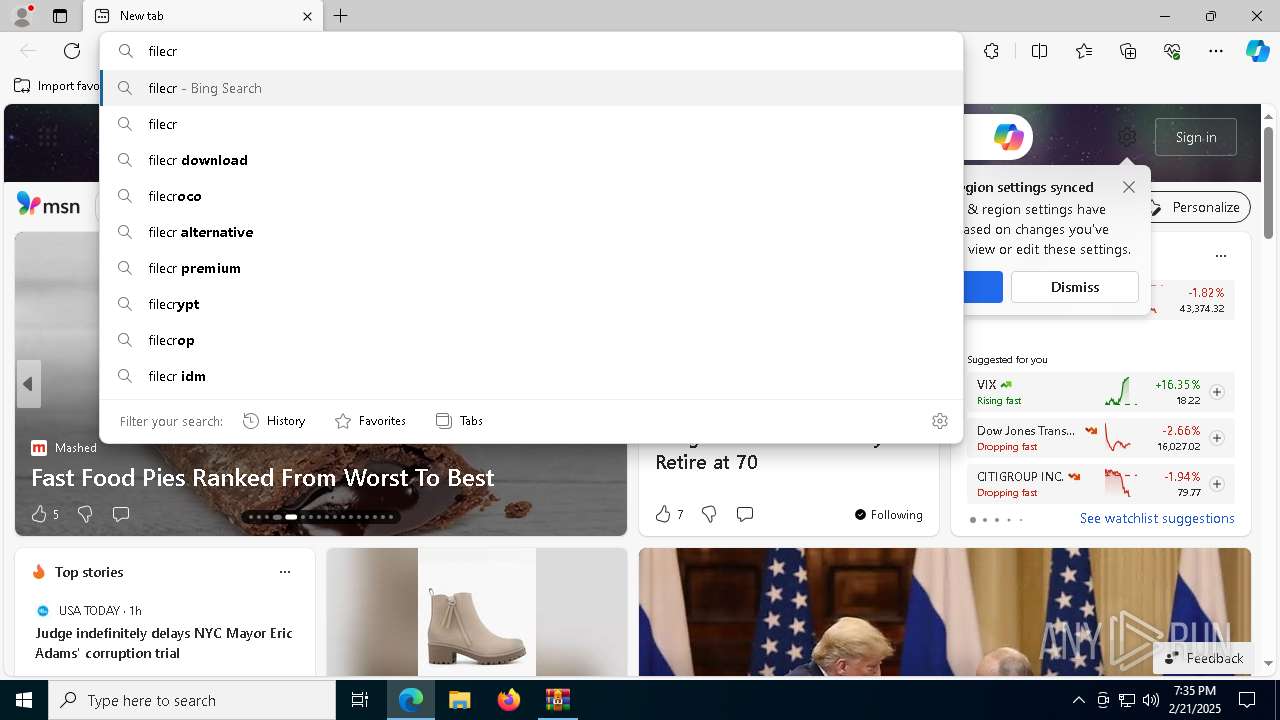The width and height of the screenshot is (1280, 720).
Task: Click the Sign in button
Action: pos(1196,137)
